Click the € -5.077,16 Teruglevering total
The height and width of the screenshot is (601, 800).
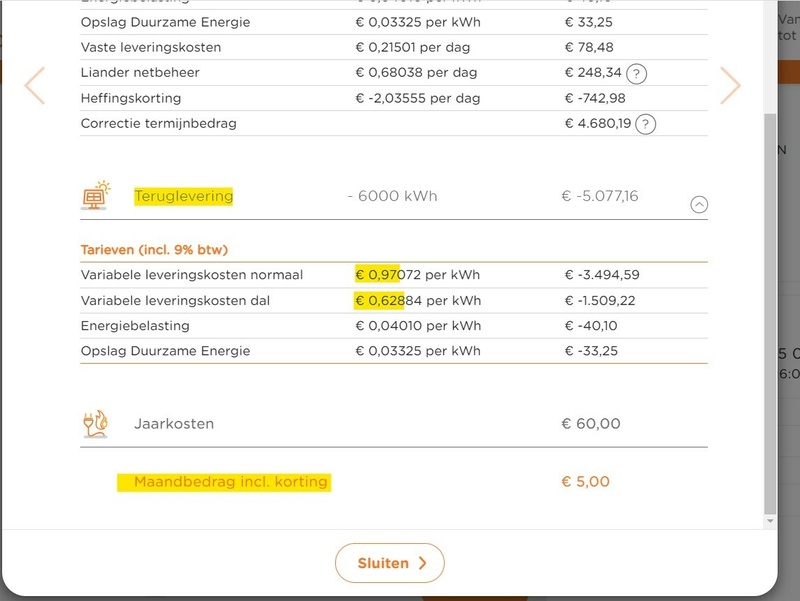599,196
